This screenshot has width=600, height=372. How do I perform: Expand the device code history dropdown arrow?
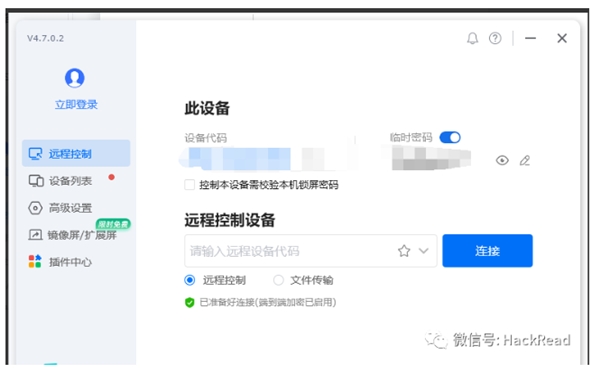[x=424, y=251]
